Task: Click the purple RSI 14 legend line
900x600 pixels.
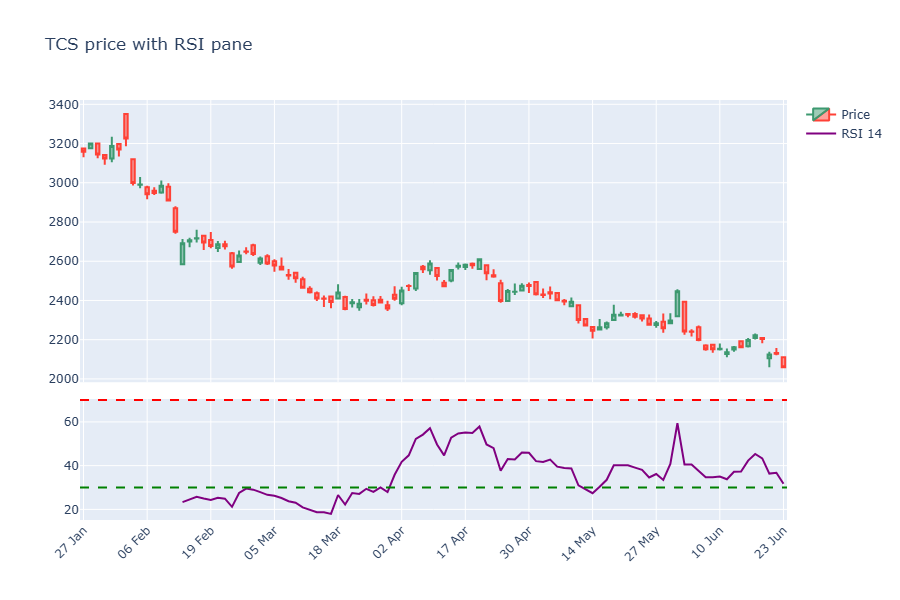Action: pyautogui.click(x=821, y=133)
